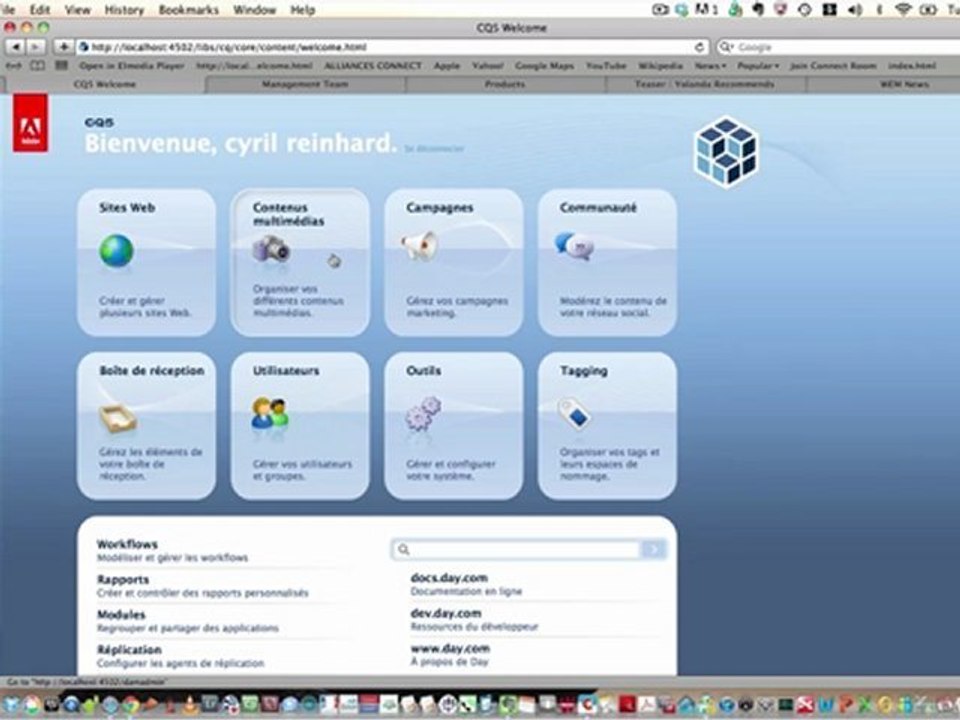The height and width of the screenshot is (720, 960).
Task: Click the Se déconnecter link
Action: (x=434, y=149)
